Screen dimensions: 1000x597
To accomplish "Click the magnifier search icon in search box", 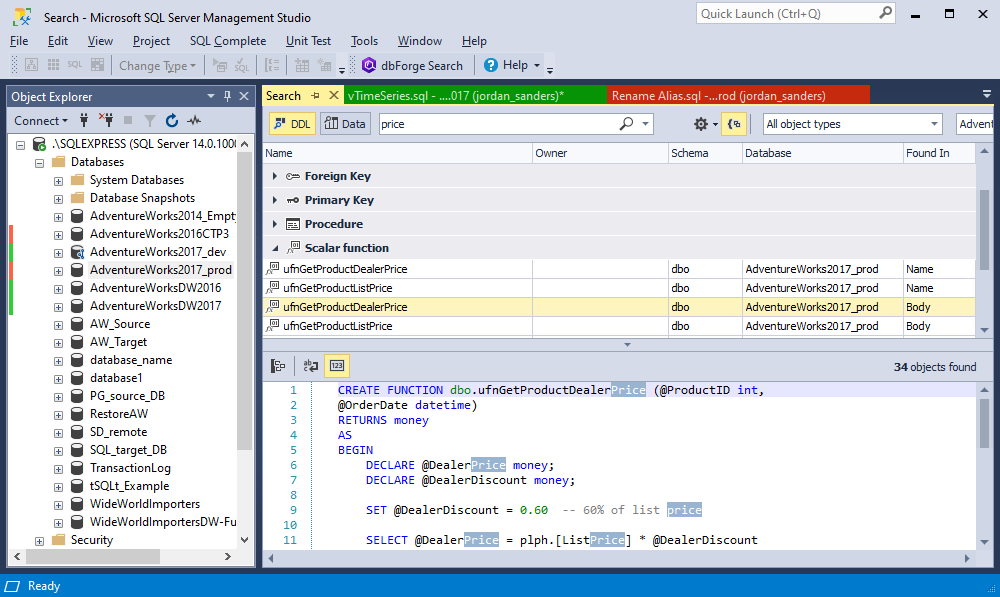I will pos(627,124).
